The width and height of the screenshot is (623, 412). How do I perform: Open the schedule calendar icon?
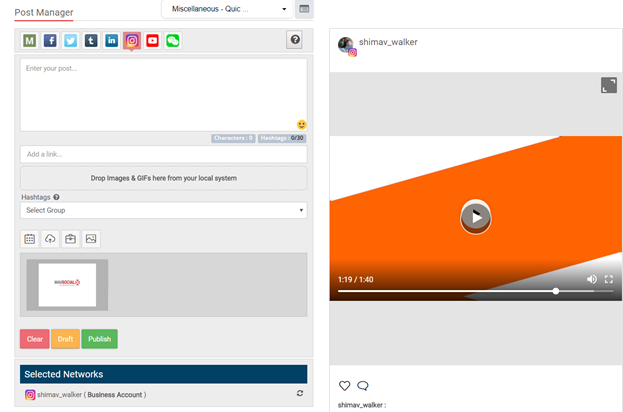[29, 239]
